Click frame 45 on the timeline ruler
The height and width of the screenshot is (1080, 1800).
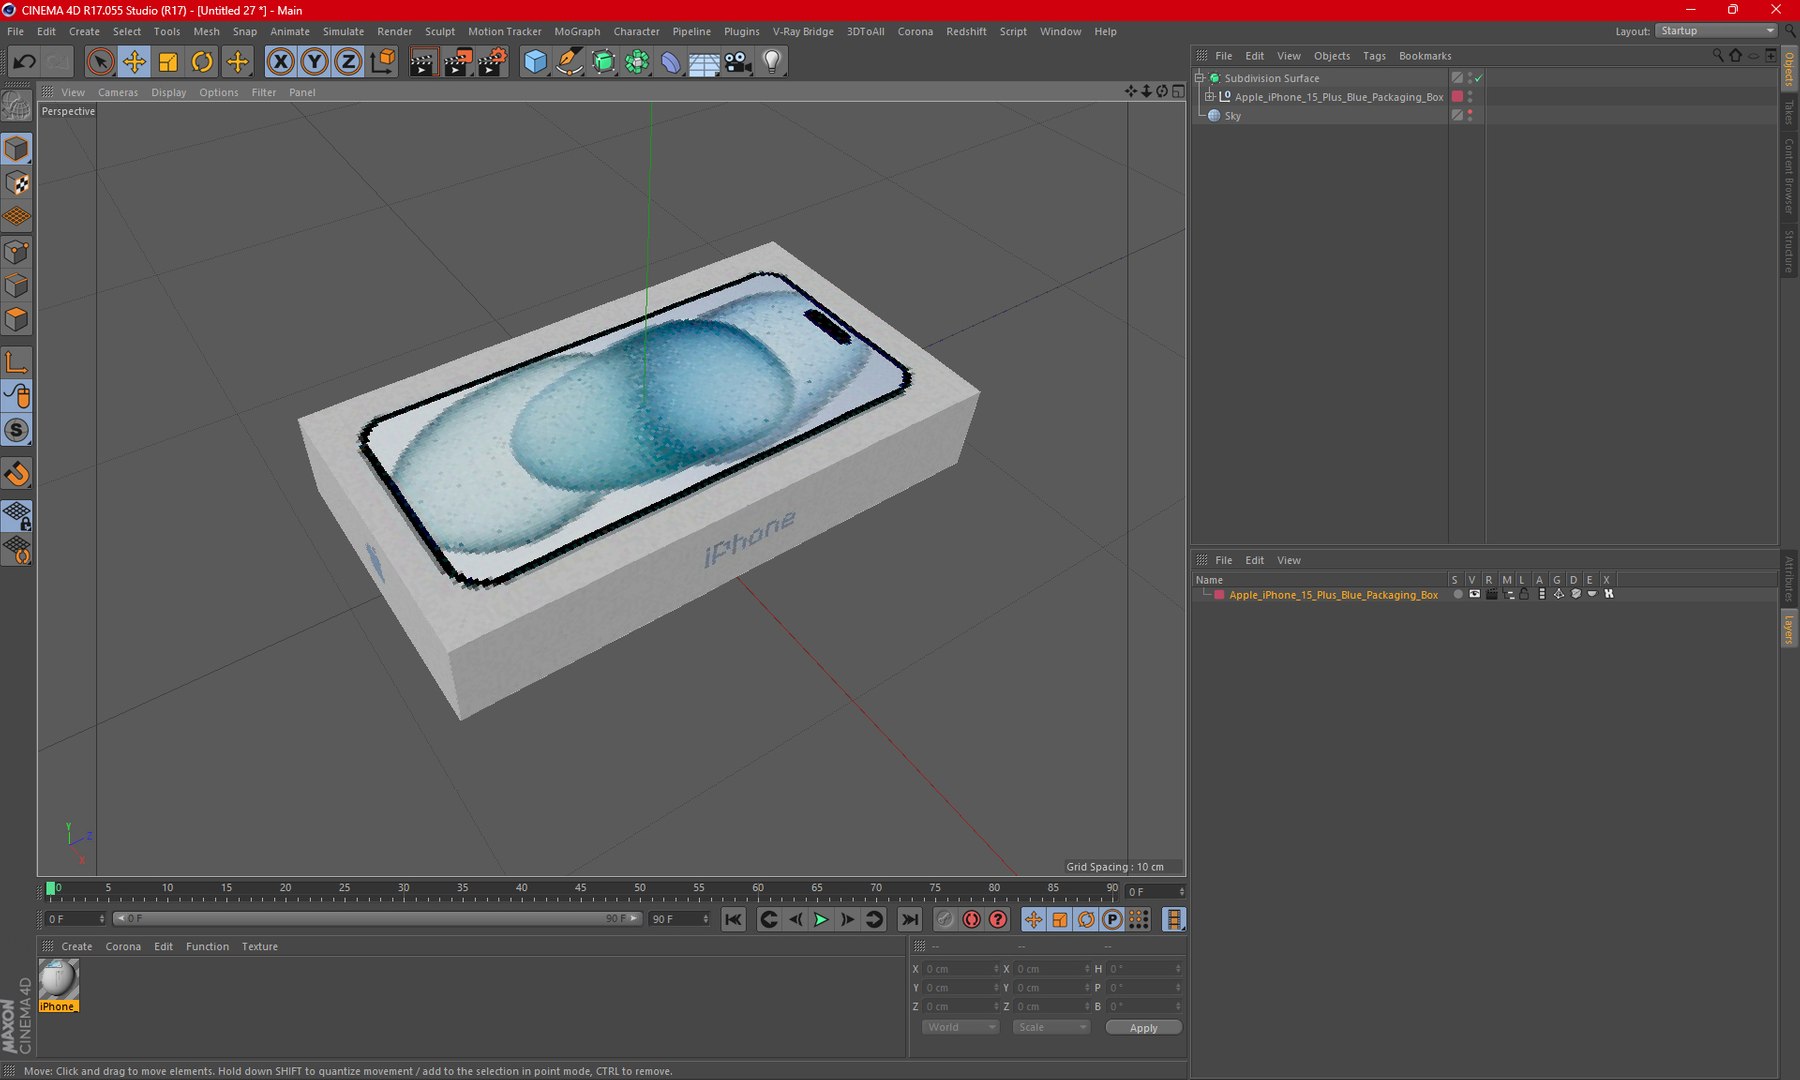(581, 888)
